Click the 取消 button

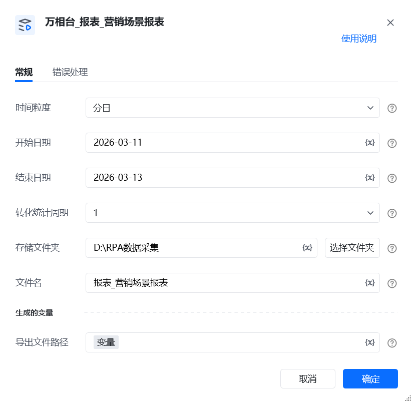(x=308, y=379)
